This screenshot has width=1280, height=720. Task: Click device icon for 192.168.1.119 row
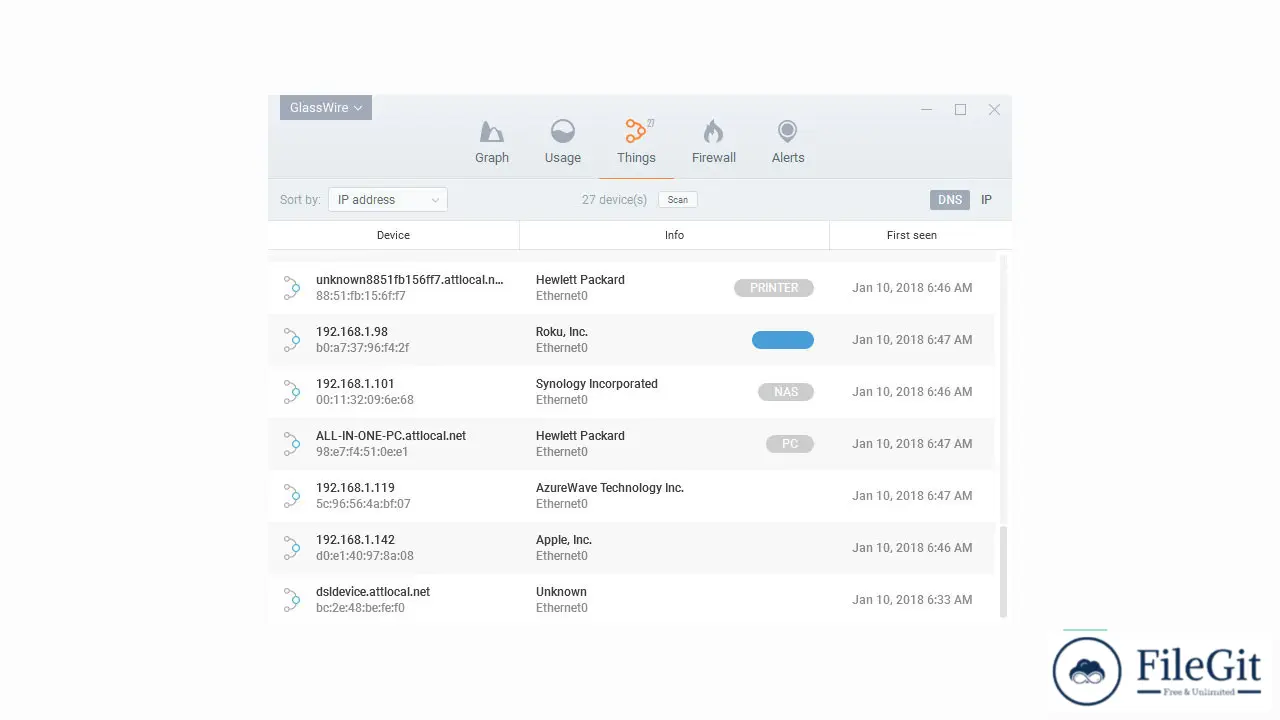point(291,496)
